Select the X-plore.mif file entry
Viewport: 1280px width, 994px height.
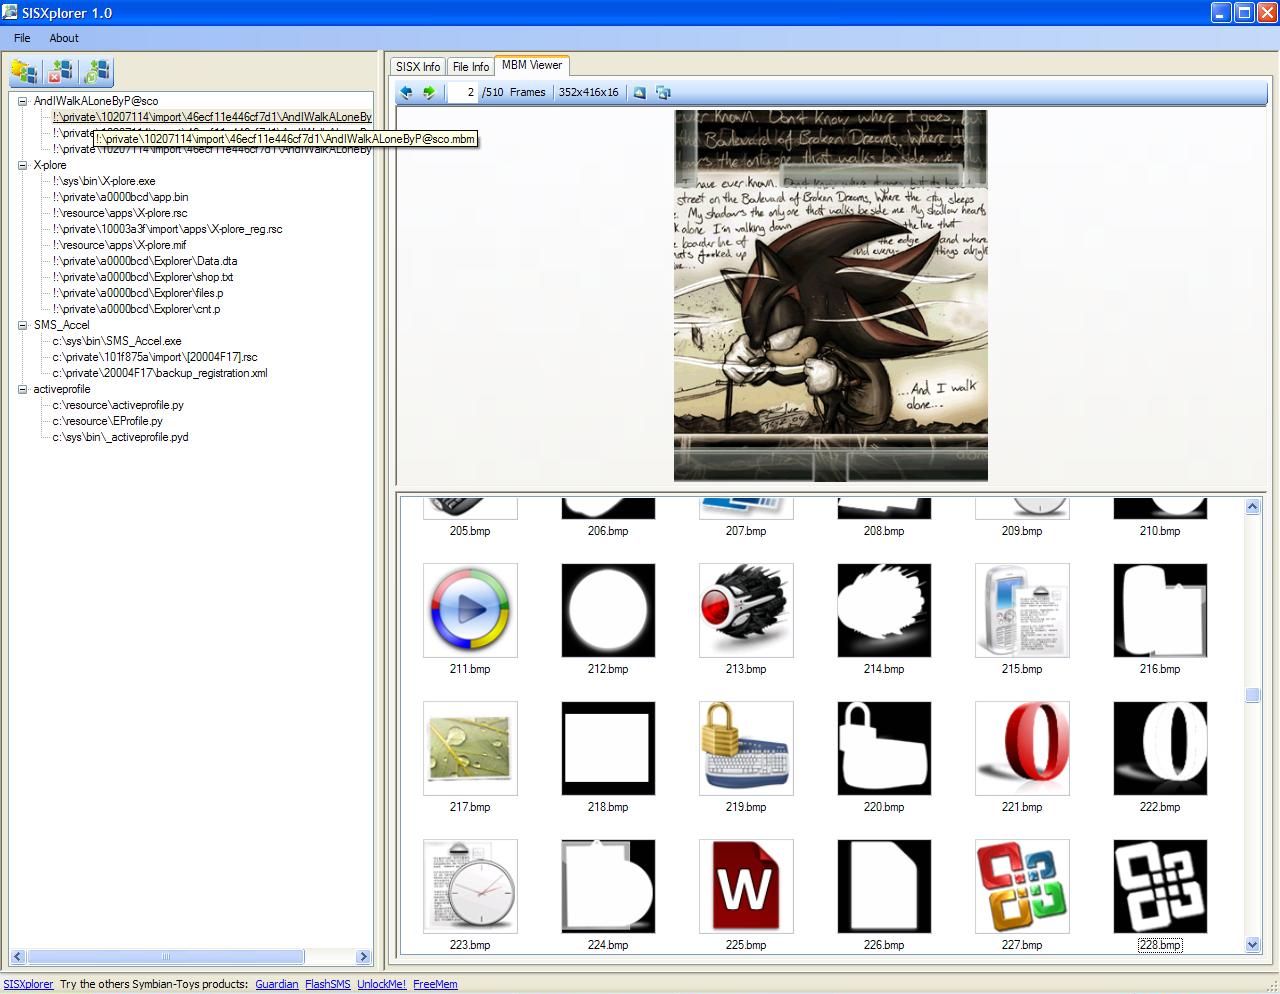(119, 245)
